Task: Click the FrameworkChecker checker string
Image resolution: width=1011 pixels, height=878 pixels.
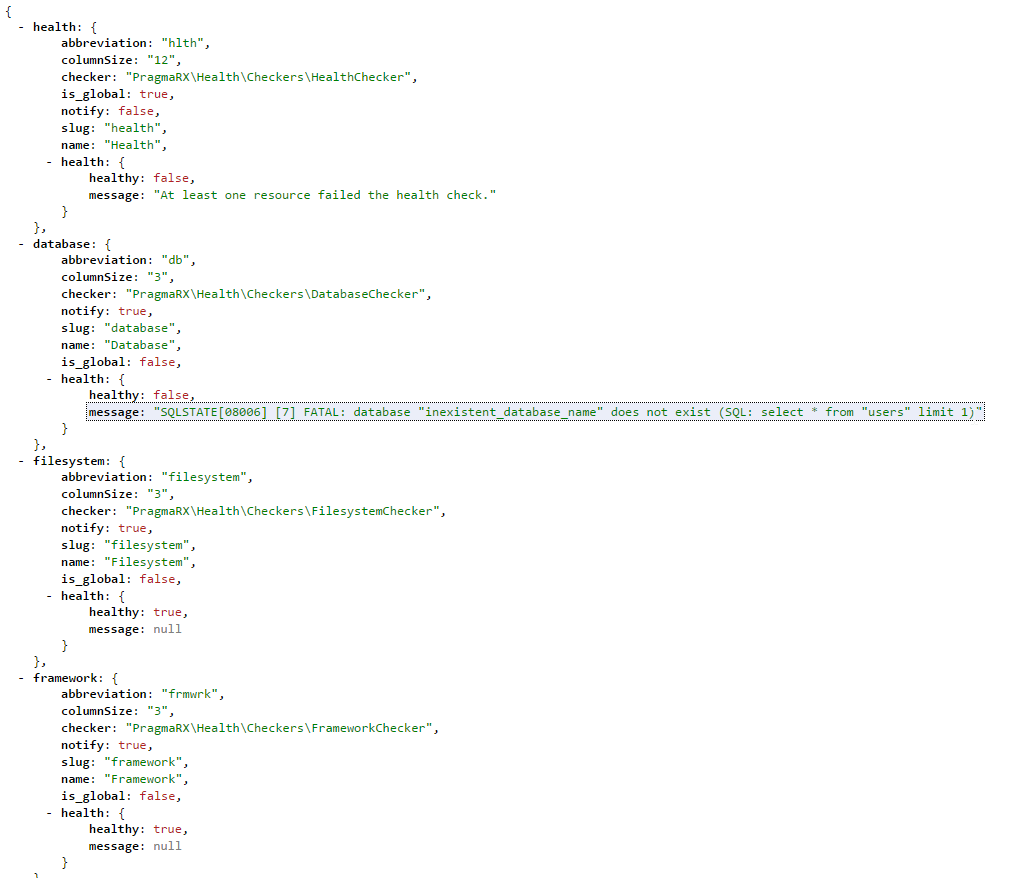Action: (x=279, y=728)
